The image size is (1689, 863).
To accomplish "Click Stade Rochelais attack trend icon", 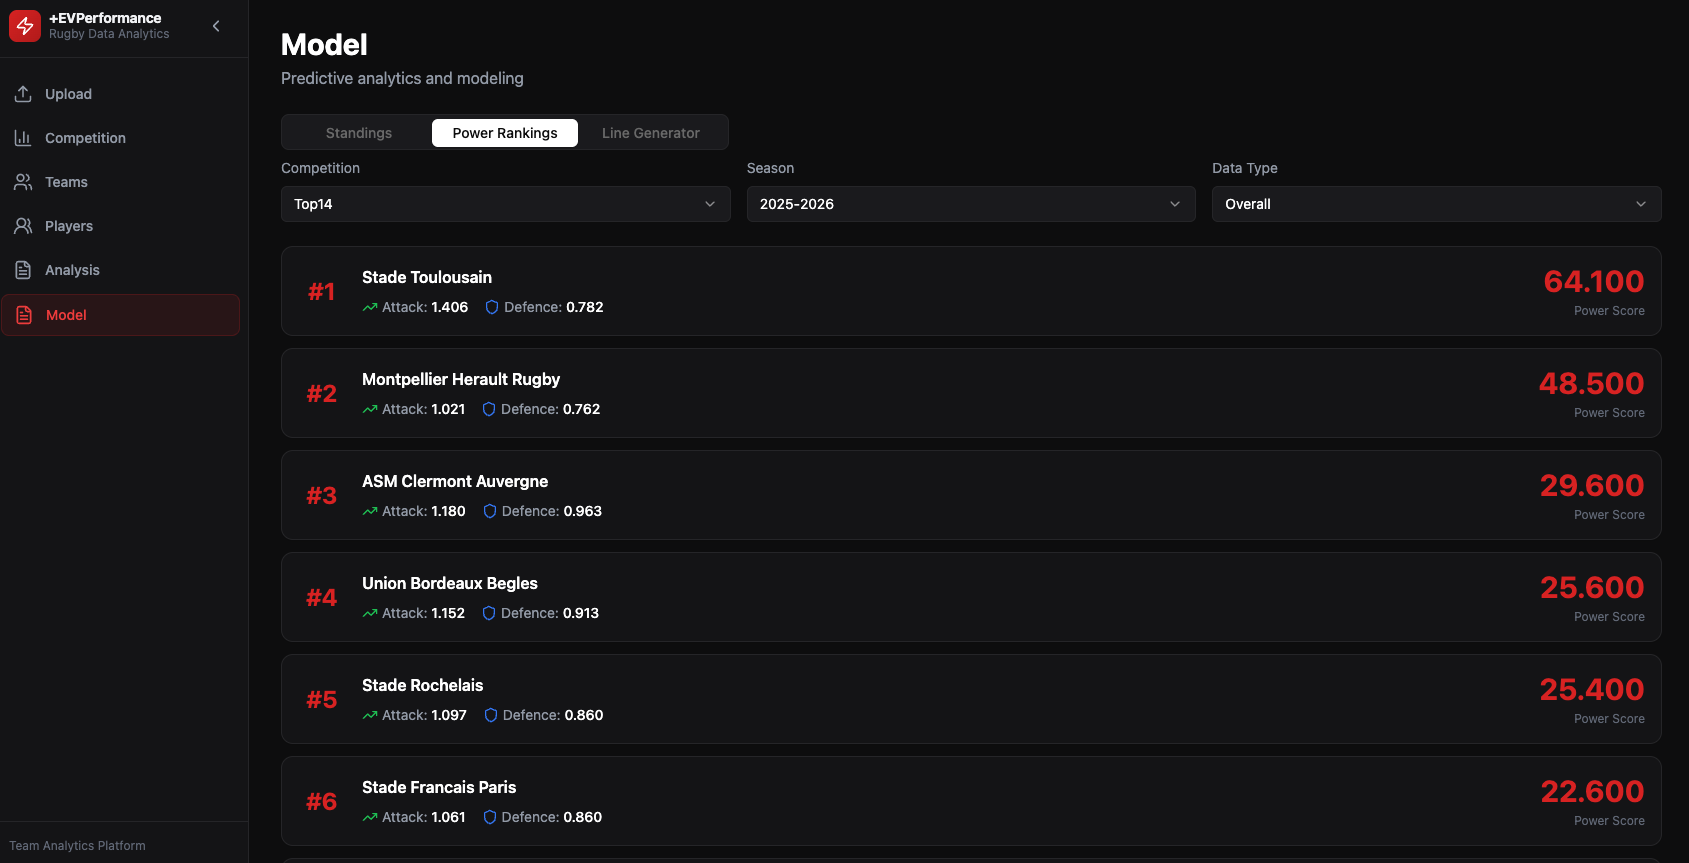I will pos(370,715).
